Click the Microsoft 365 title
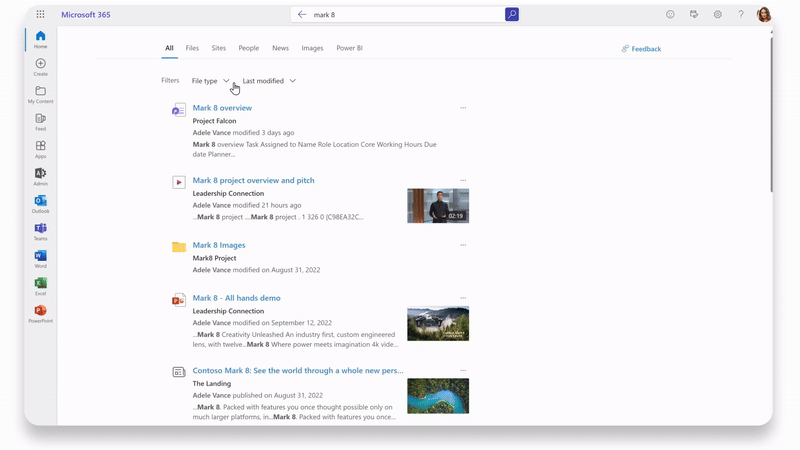The height and width of the screenshot is (450, 800). point(86,15)
